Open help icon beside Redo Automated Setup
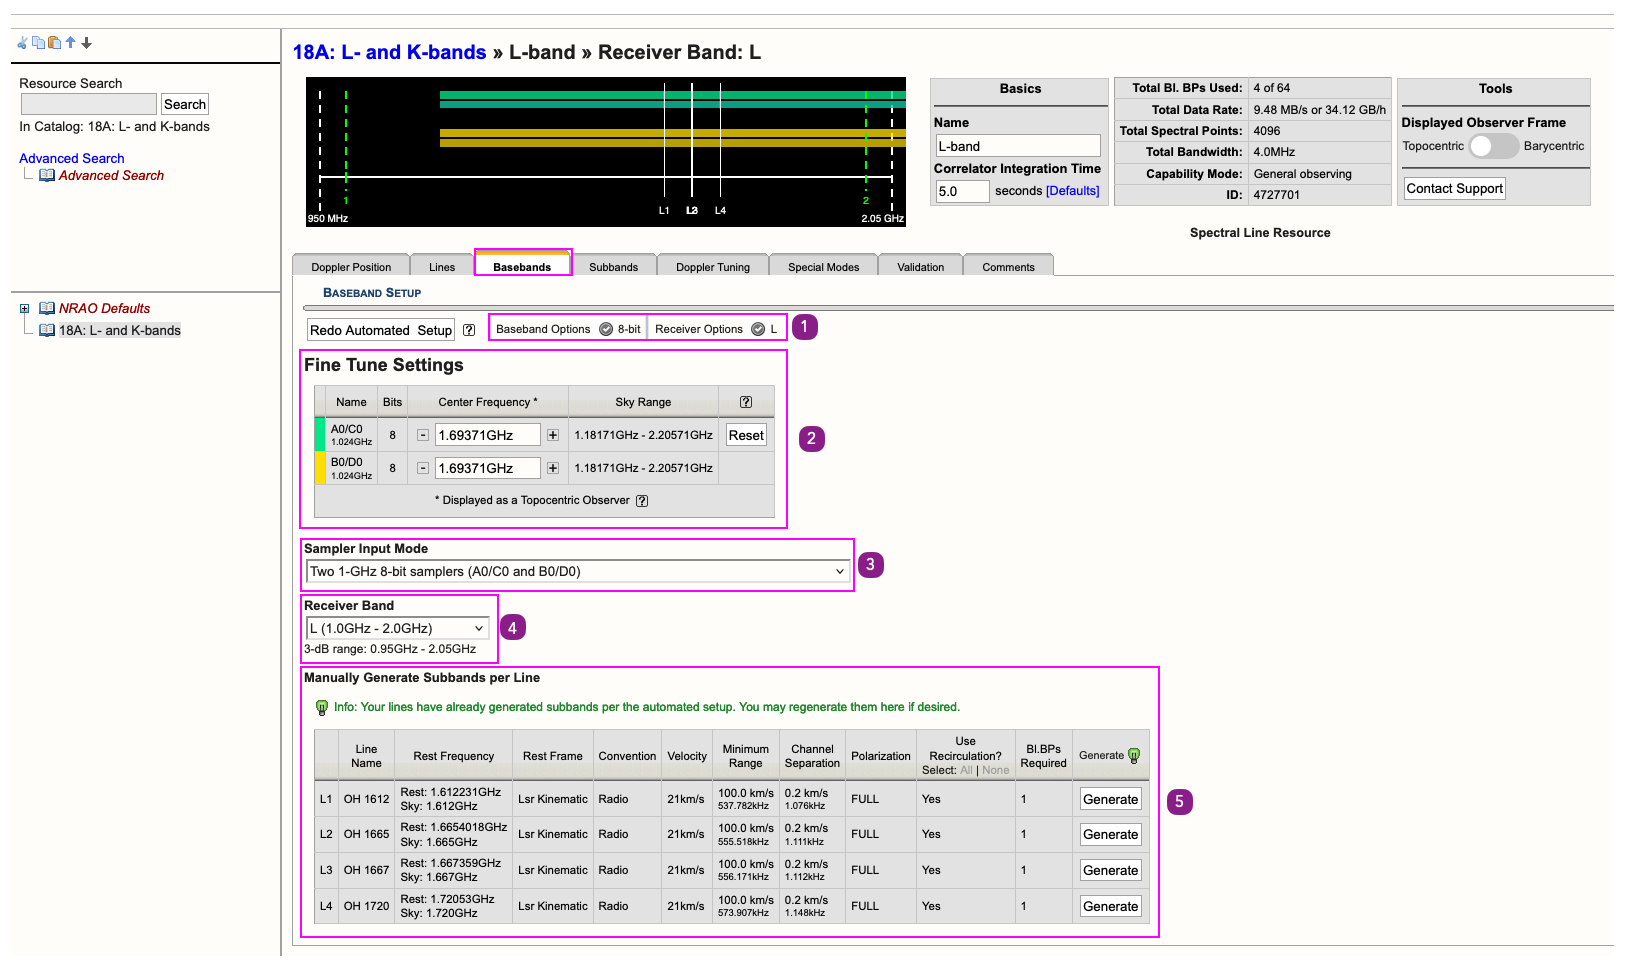This screenshot has width=1625, height=963. (x=469, y=330)
